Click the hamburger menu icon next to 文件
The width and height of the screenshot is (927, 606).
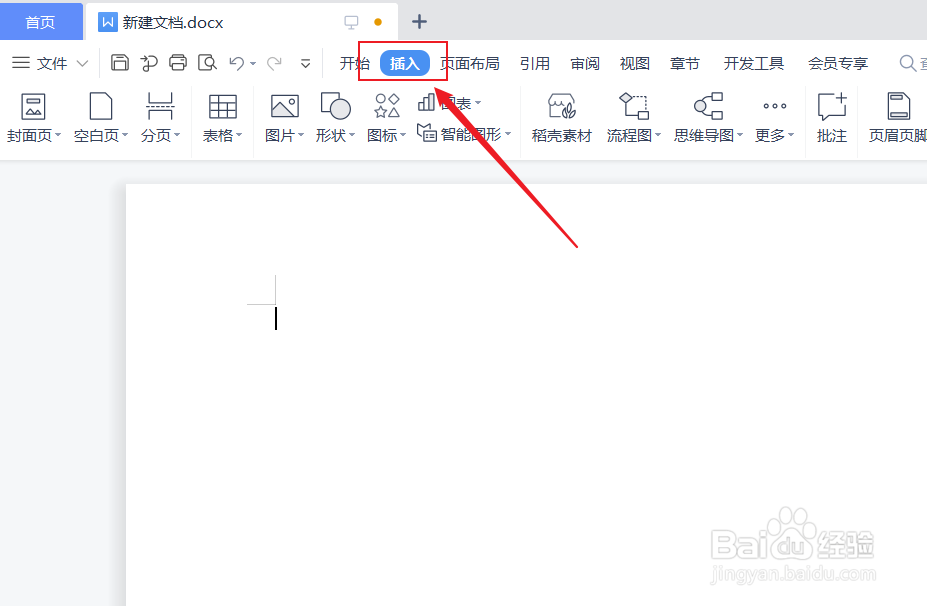click(x=21, y=63)
